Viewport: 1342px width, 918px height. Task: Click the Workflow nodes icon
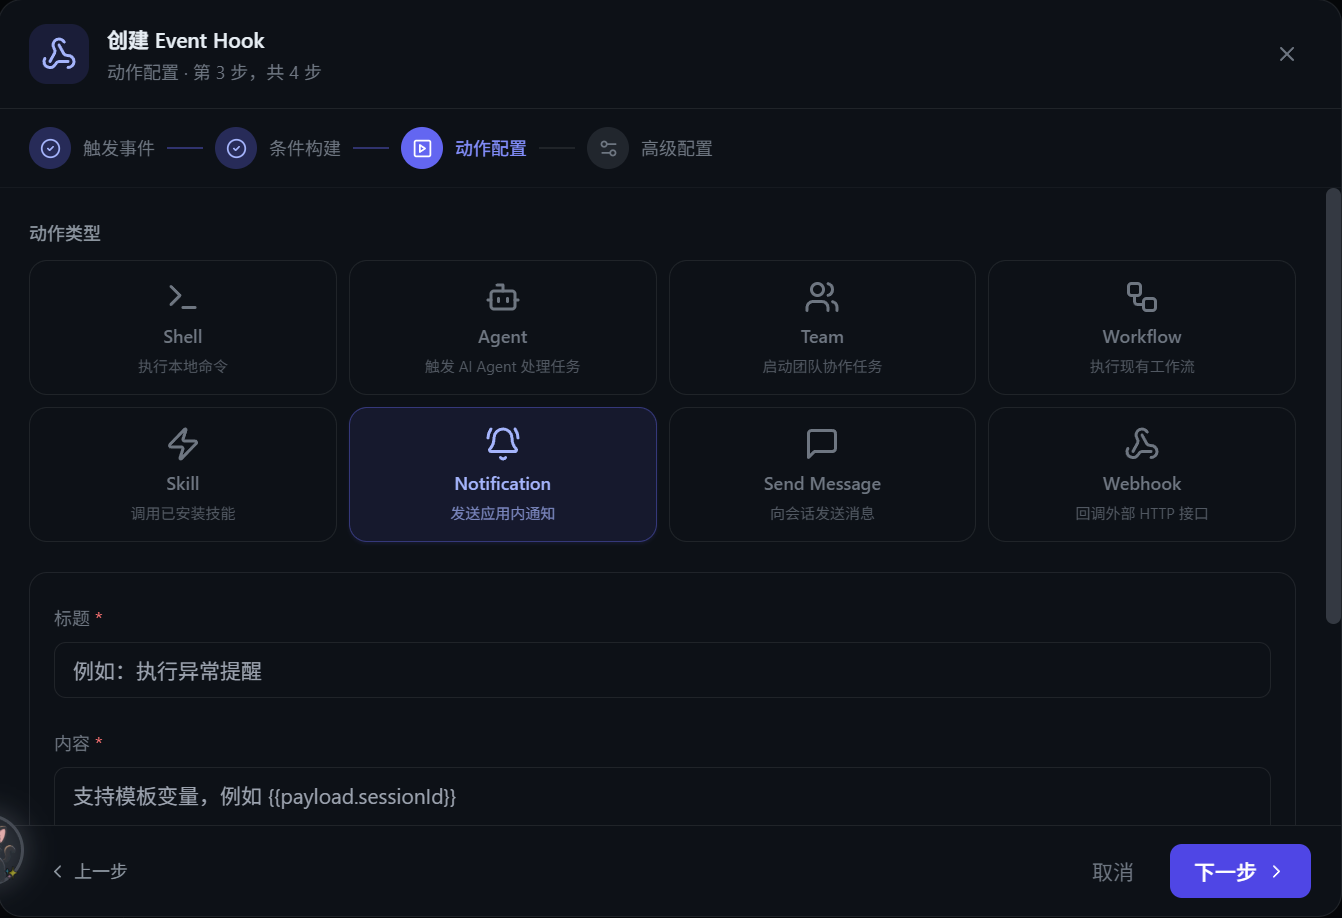pos(1142,296)
